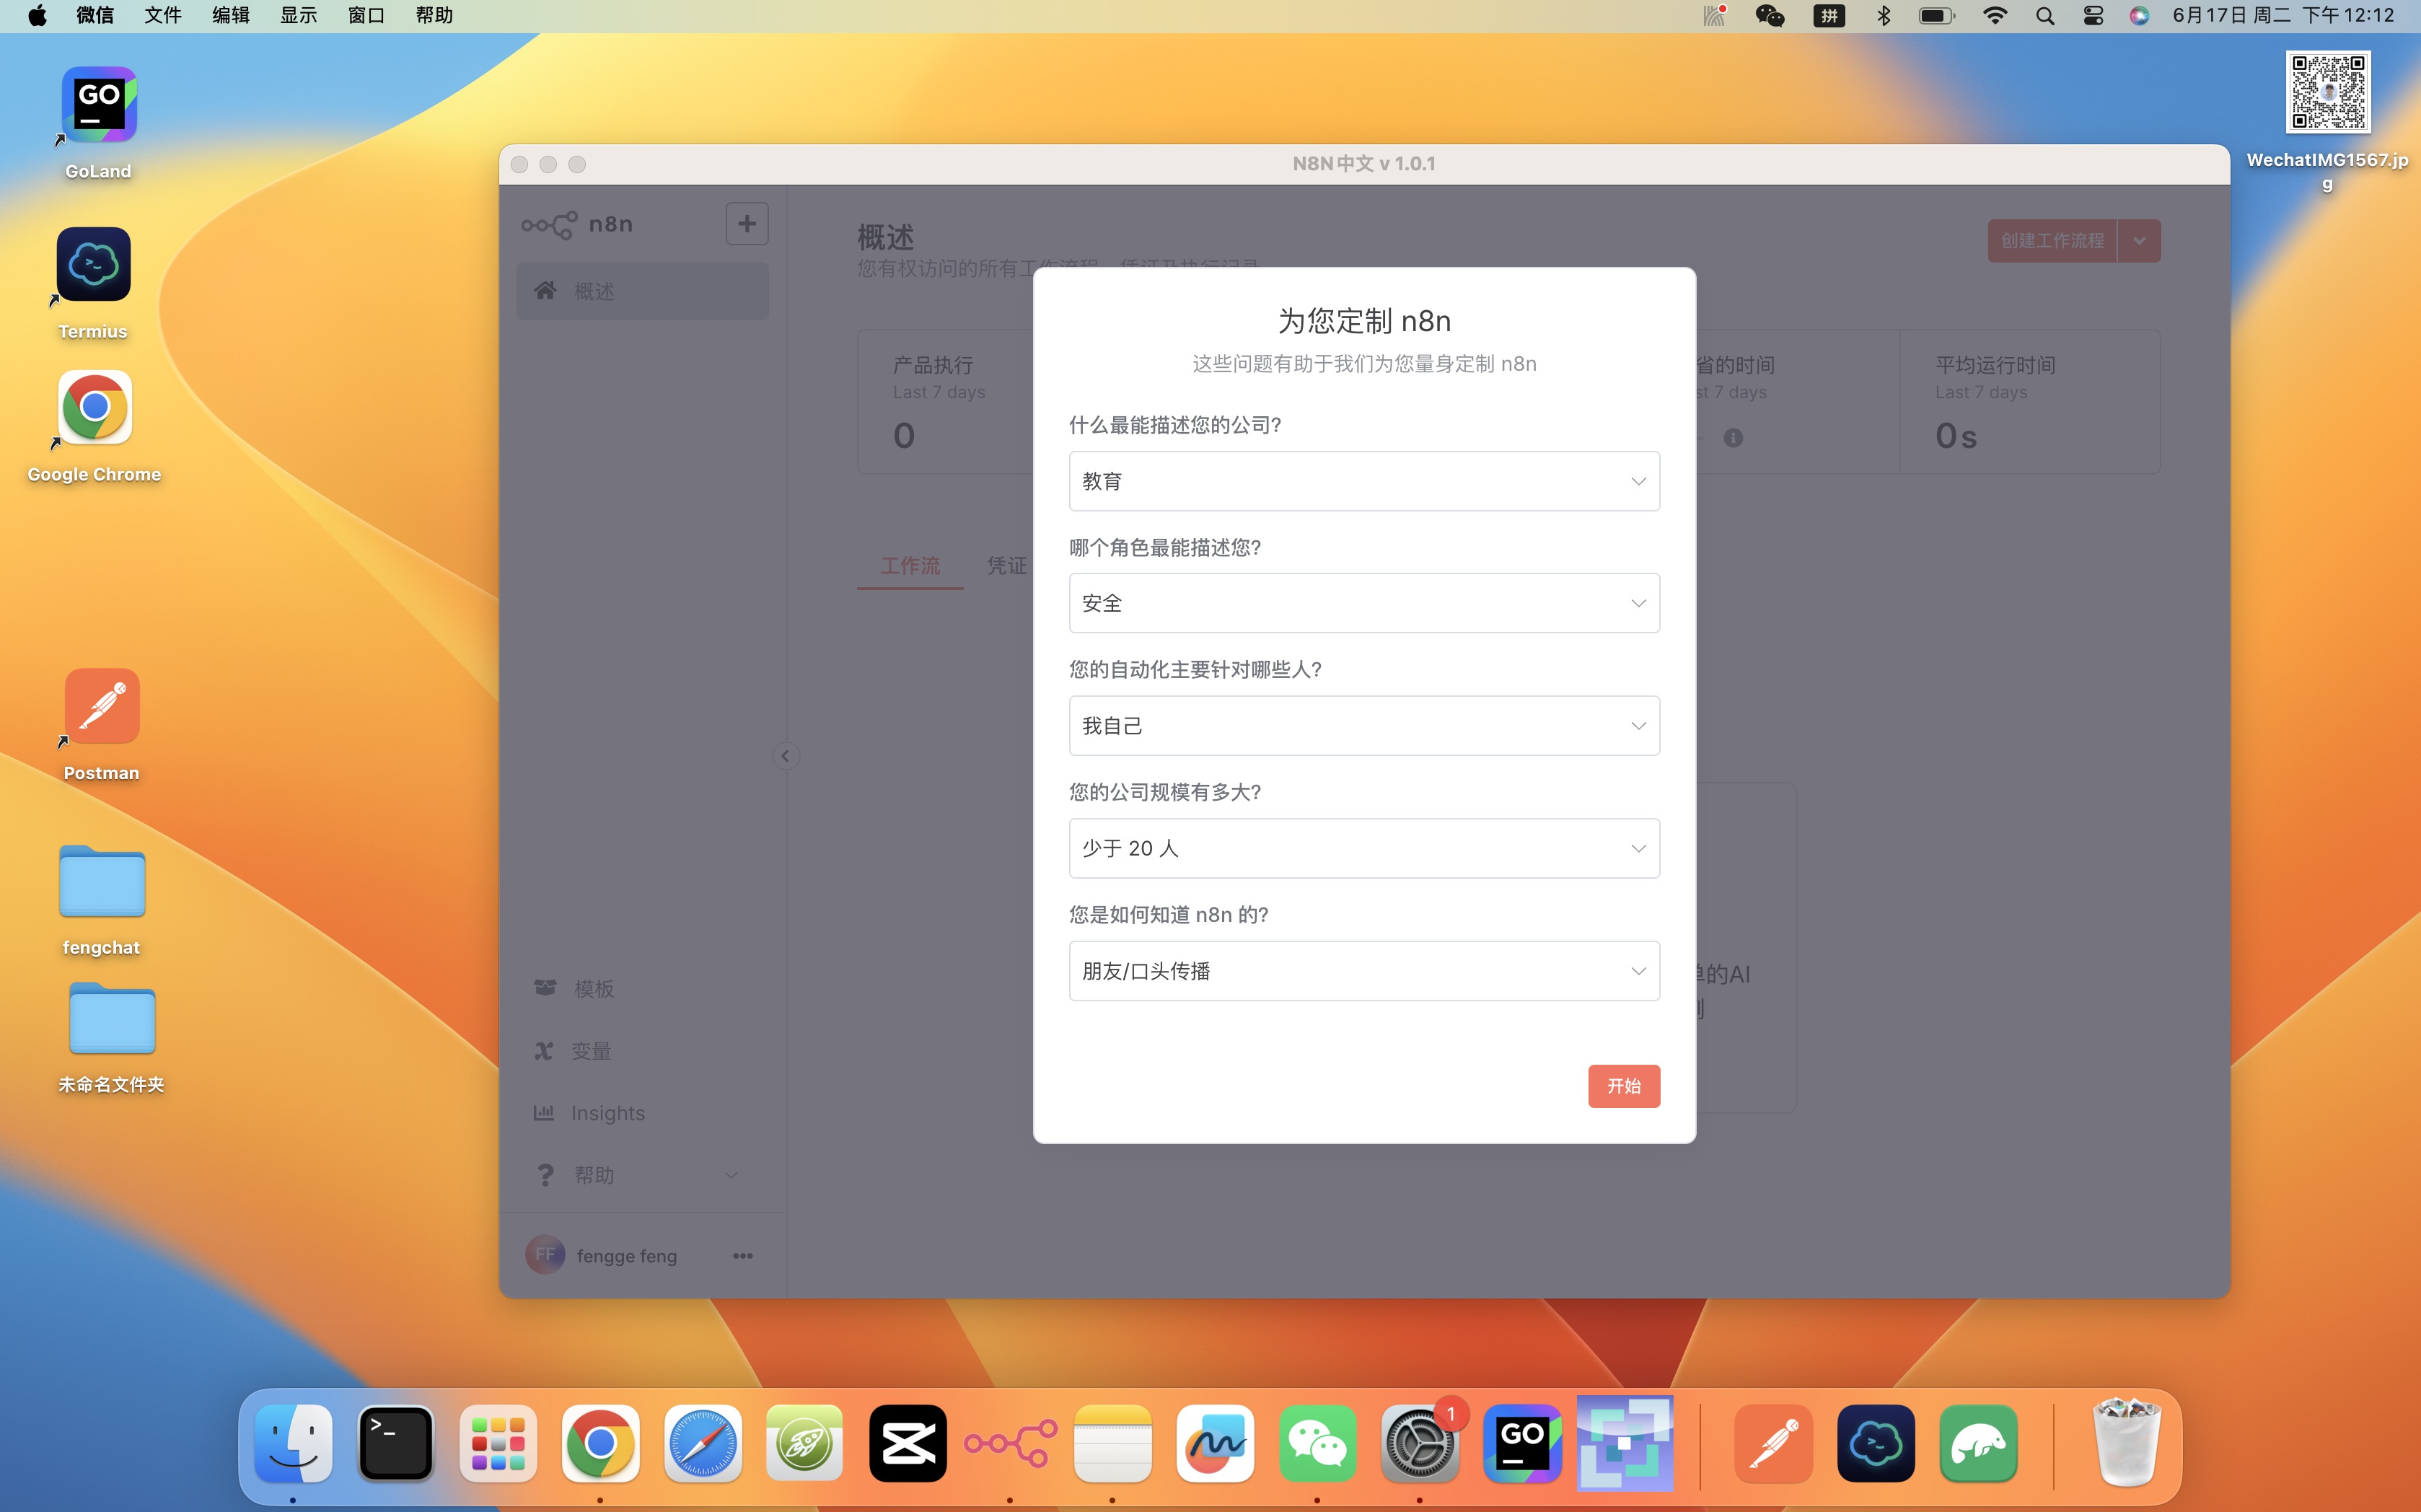Open Safari from the Dock
This screenshot has height=1512, width=2421.
tap(703, 1443)
